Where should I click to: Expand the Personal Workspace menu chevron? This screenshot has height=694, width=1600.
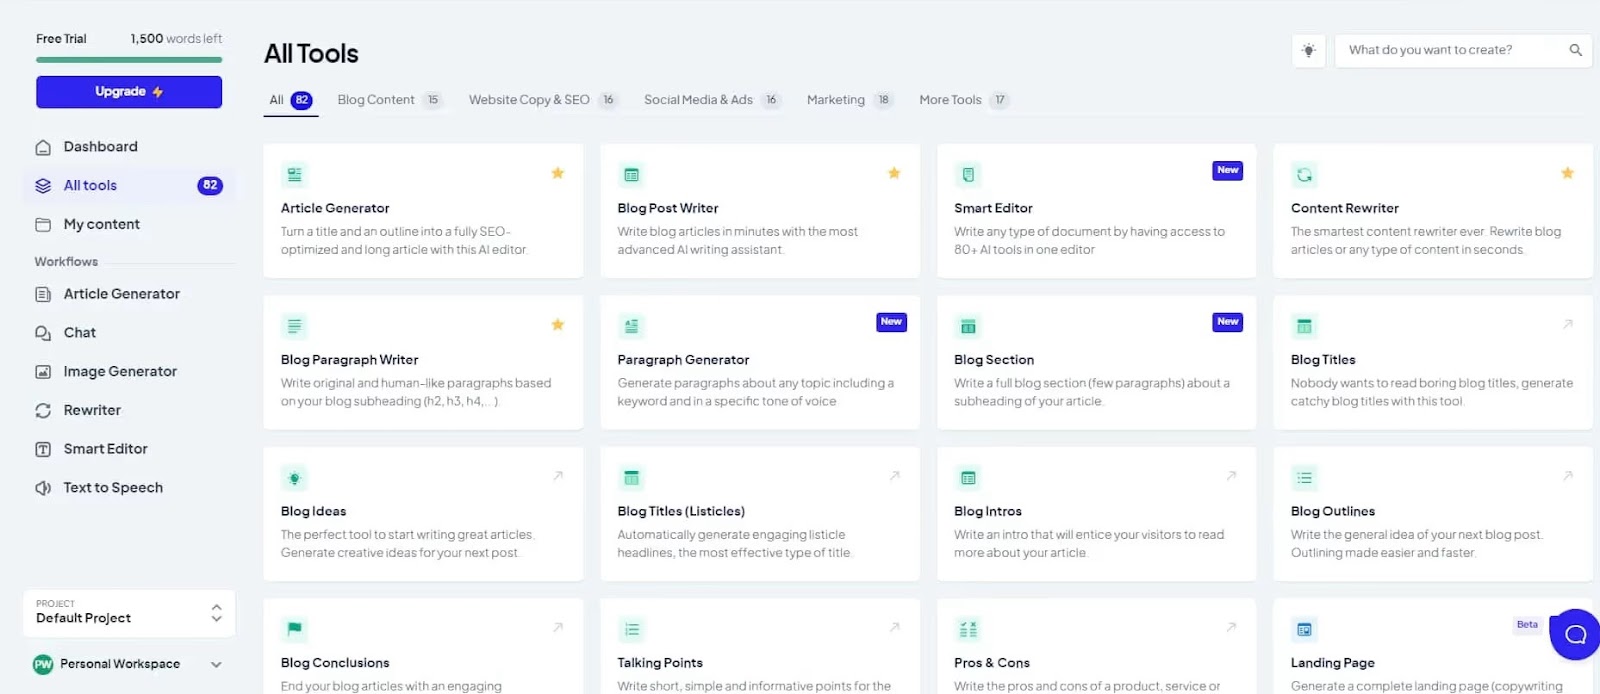point(216,664)
